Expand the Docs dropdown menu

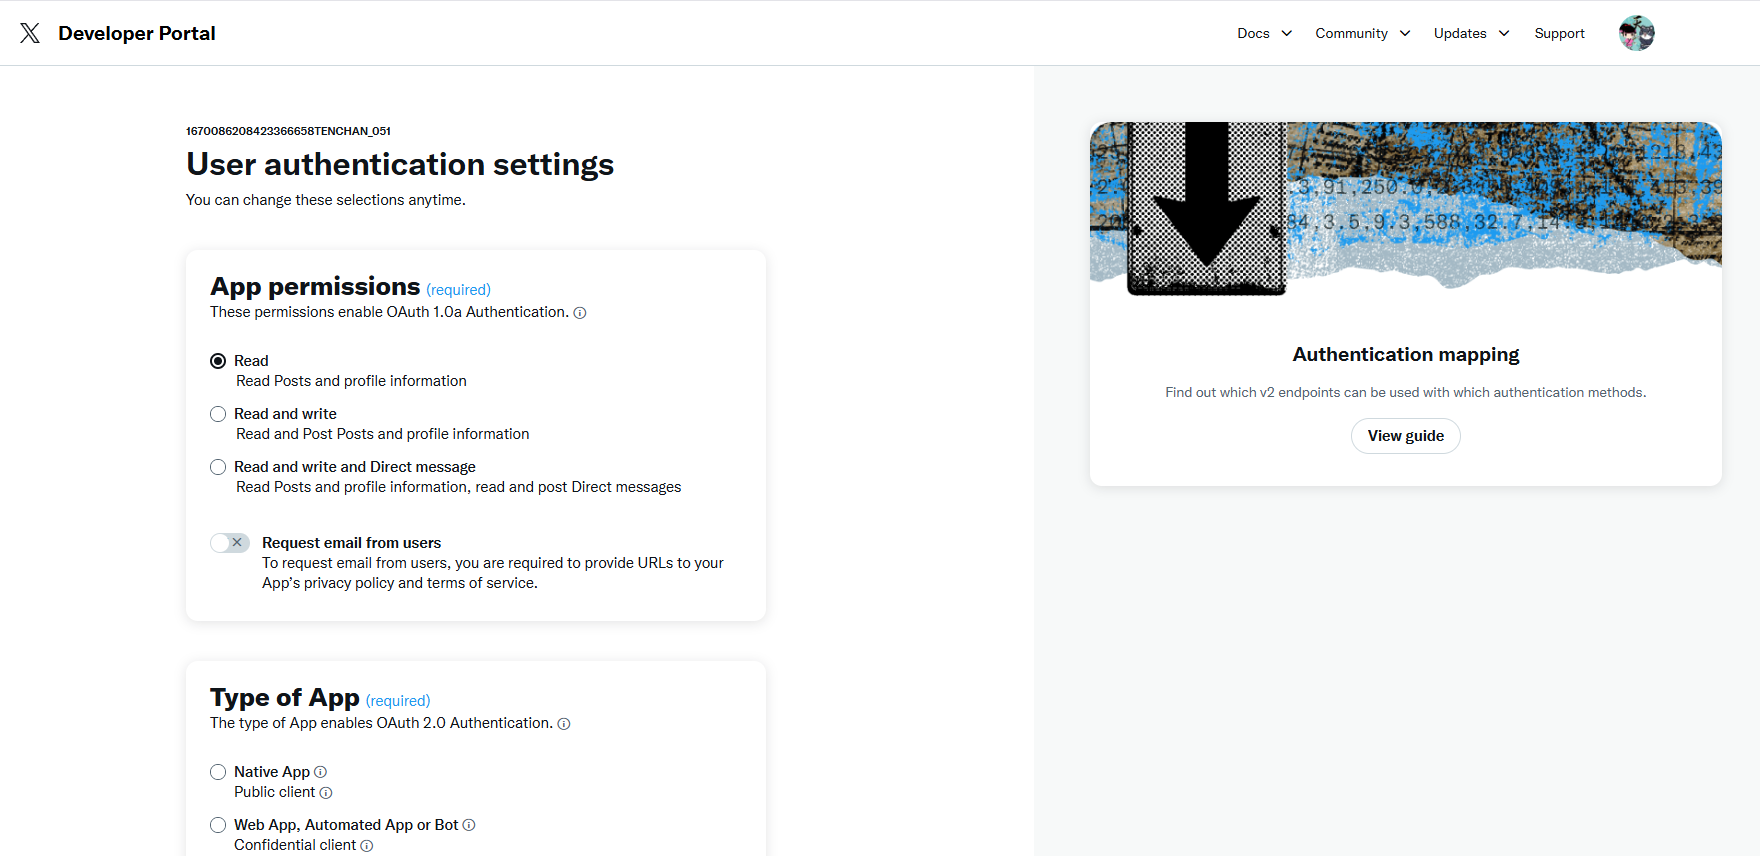coord(1264,33)
